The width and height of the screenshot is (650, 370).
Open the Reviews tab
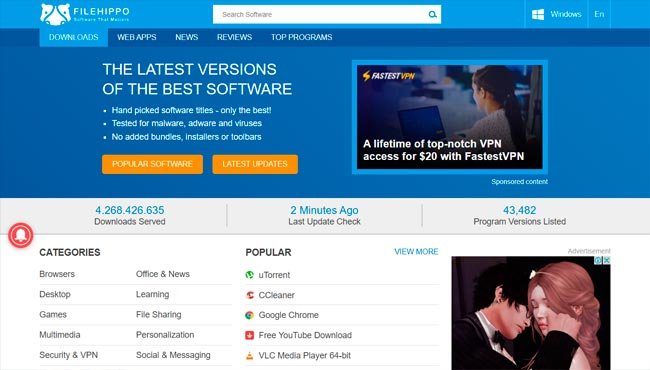[234, 37]
